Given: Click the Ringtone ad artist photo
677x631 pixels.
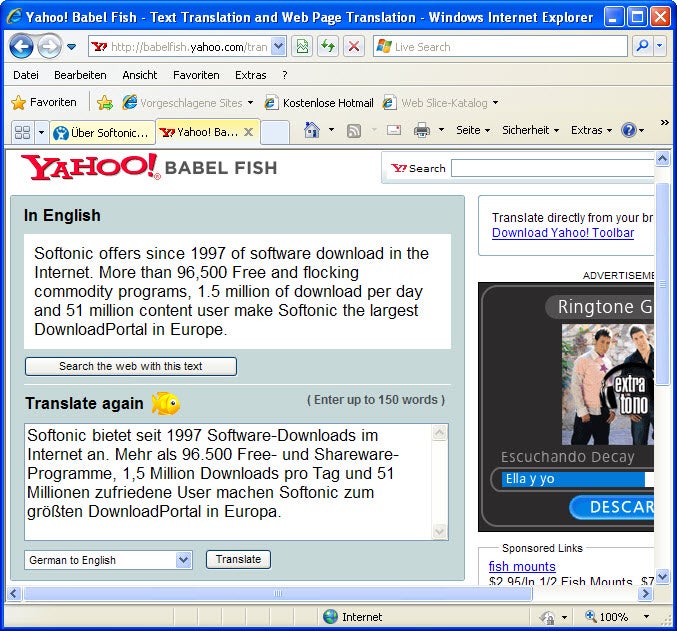Looking at the screenshot, I should 607,384.
